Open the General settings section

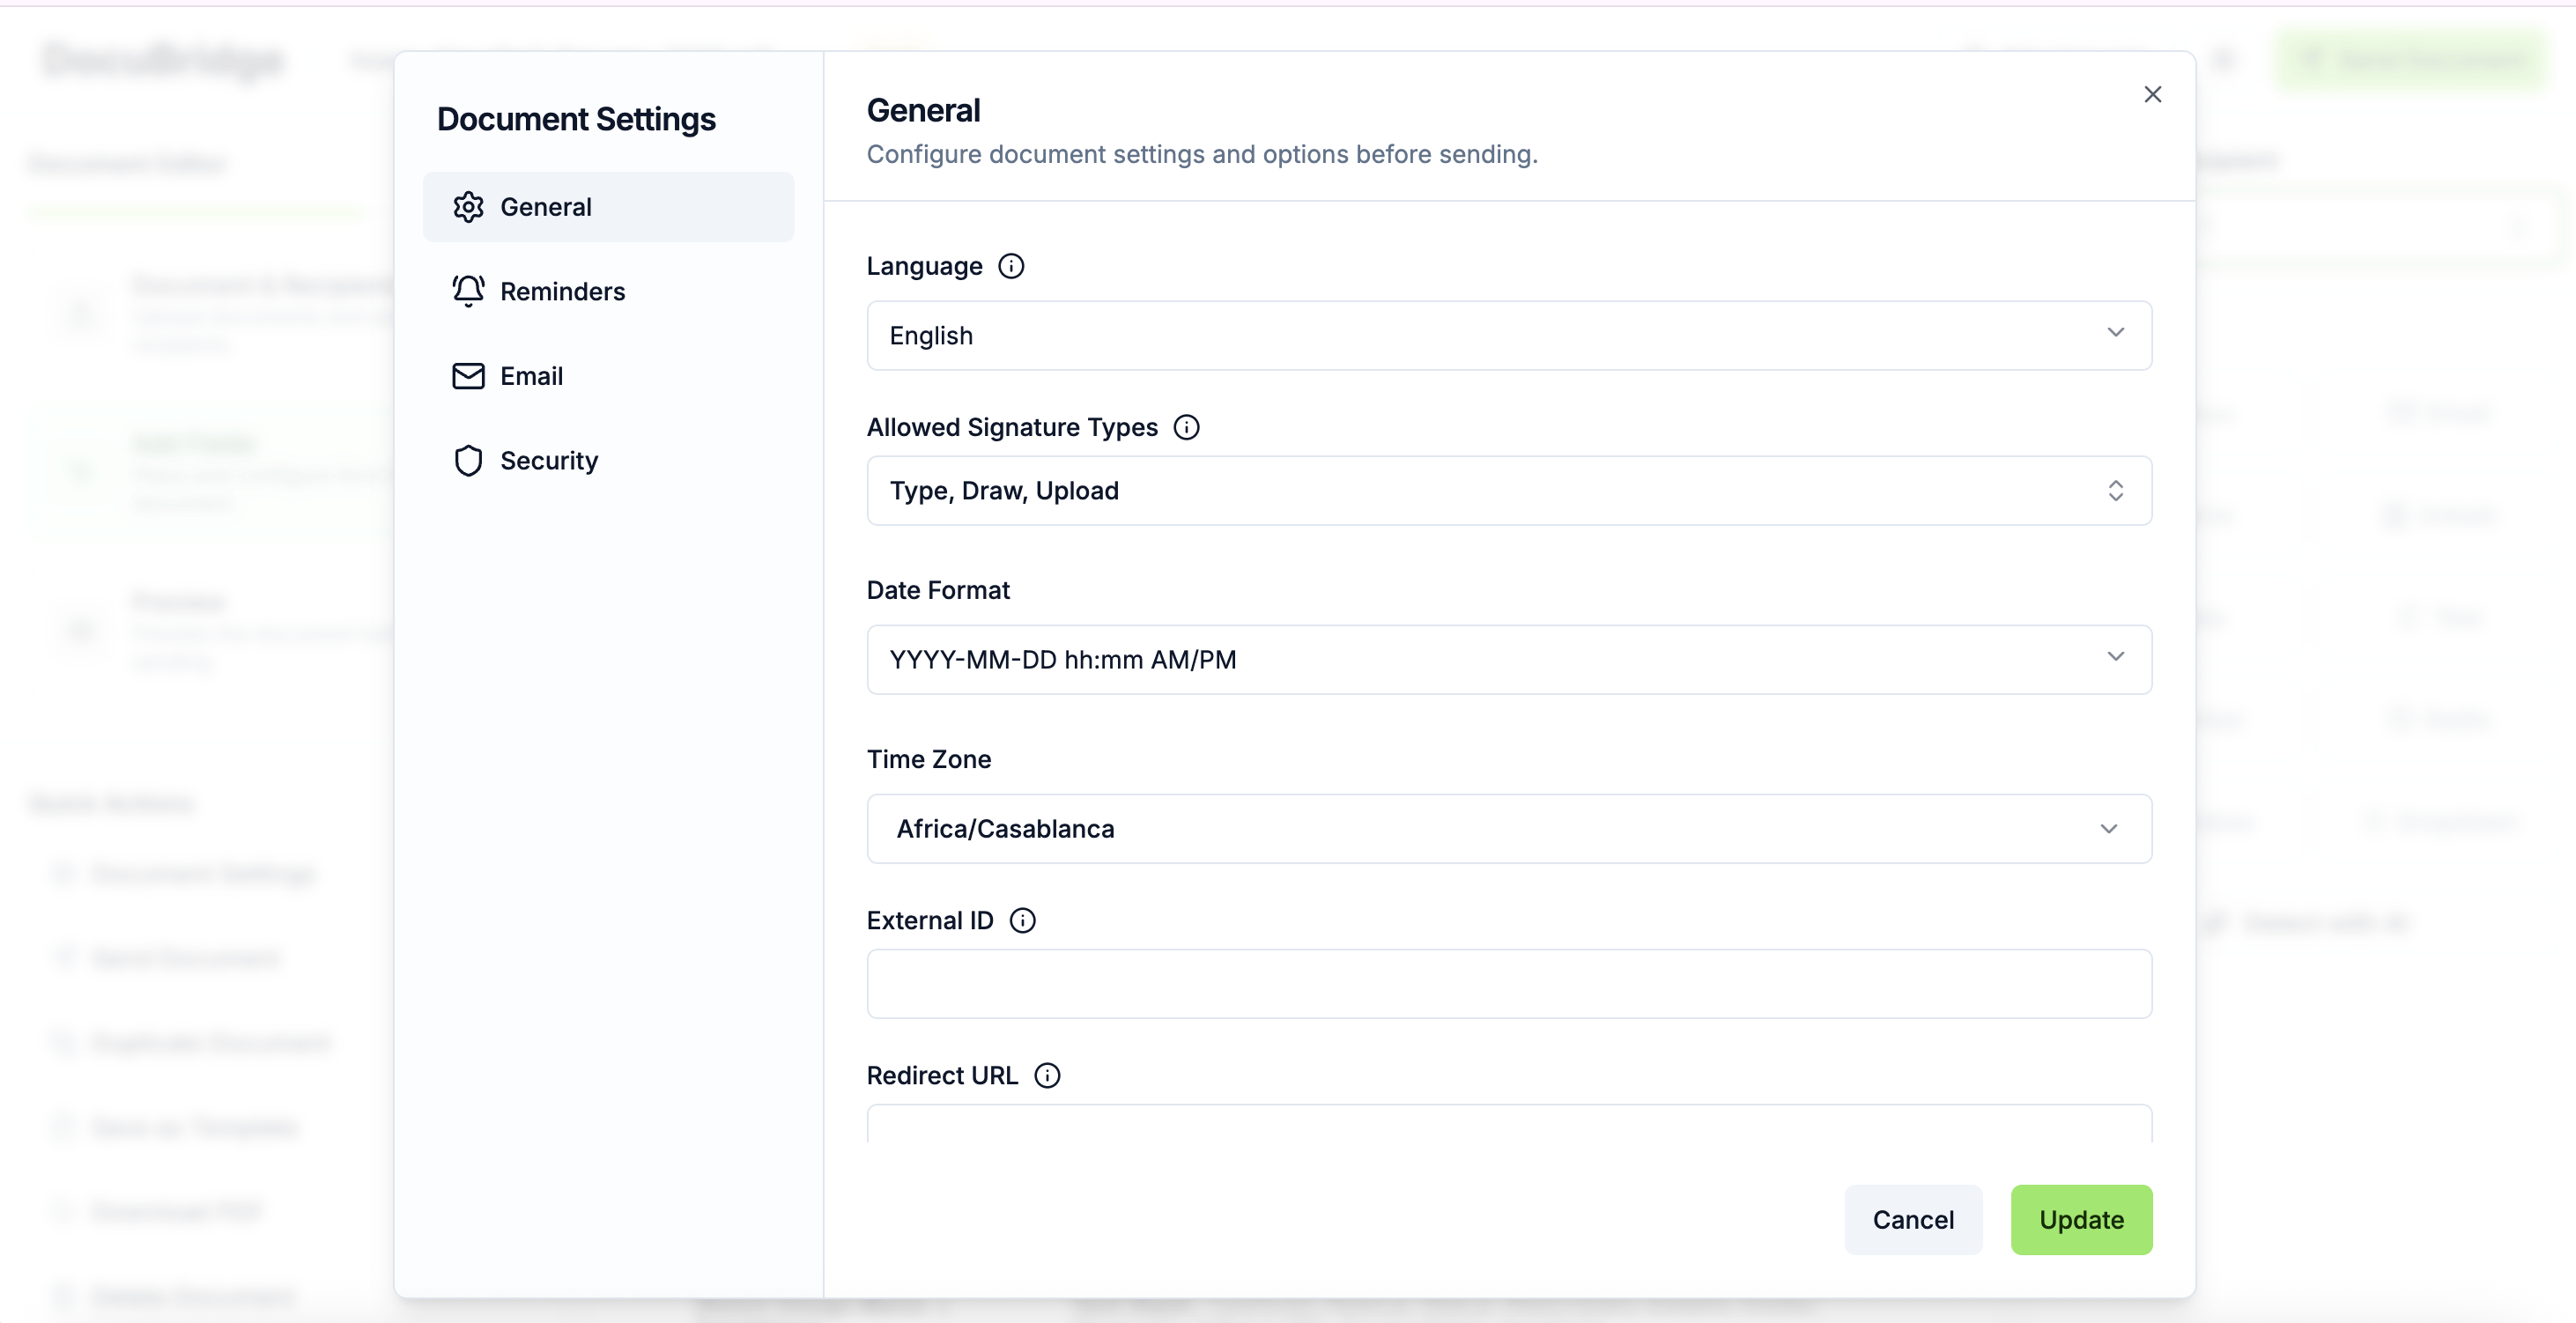click(608, 207)
